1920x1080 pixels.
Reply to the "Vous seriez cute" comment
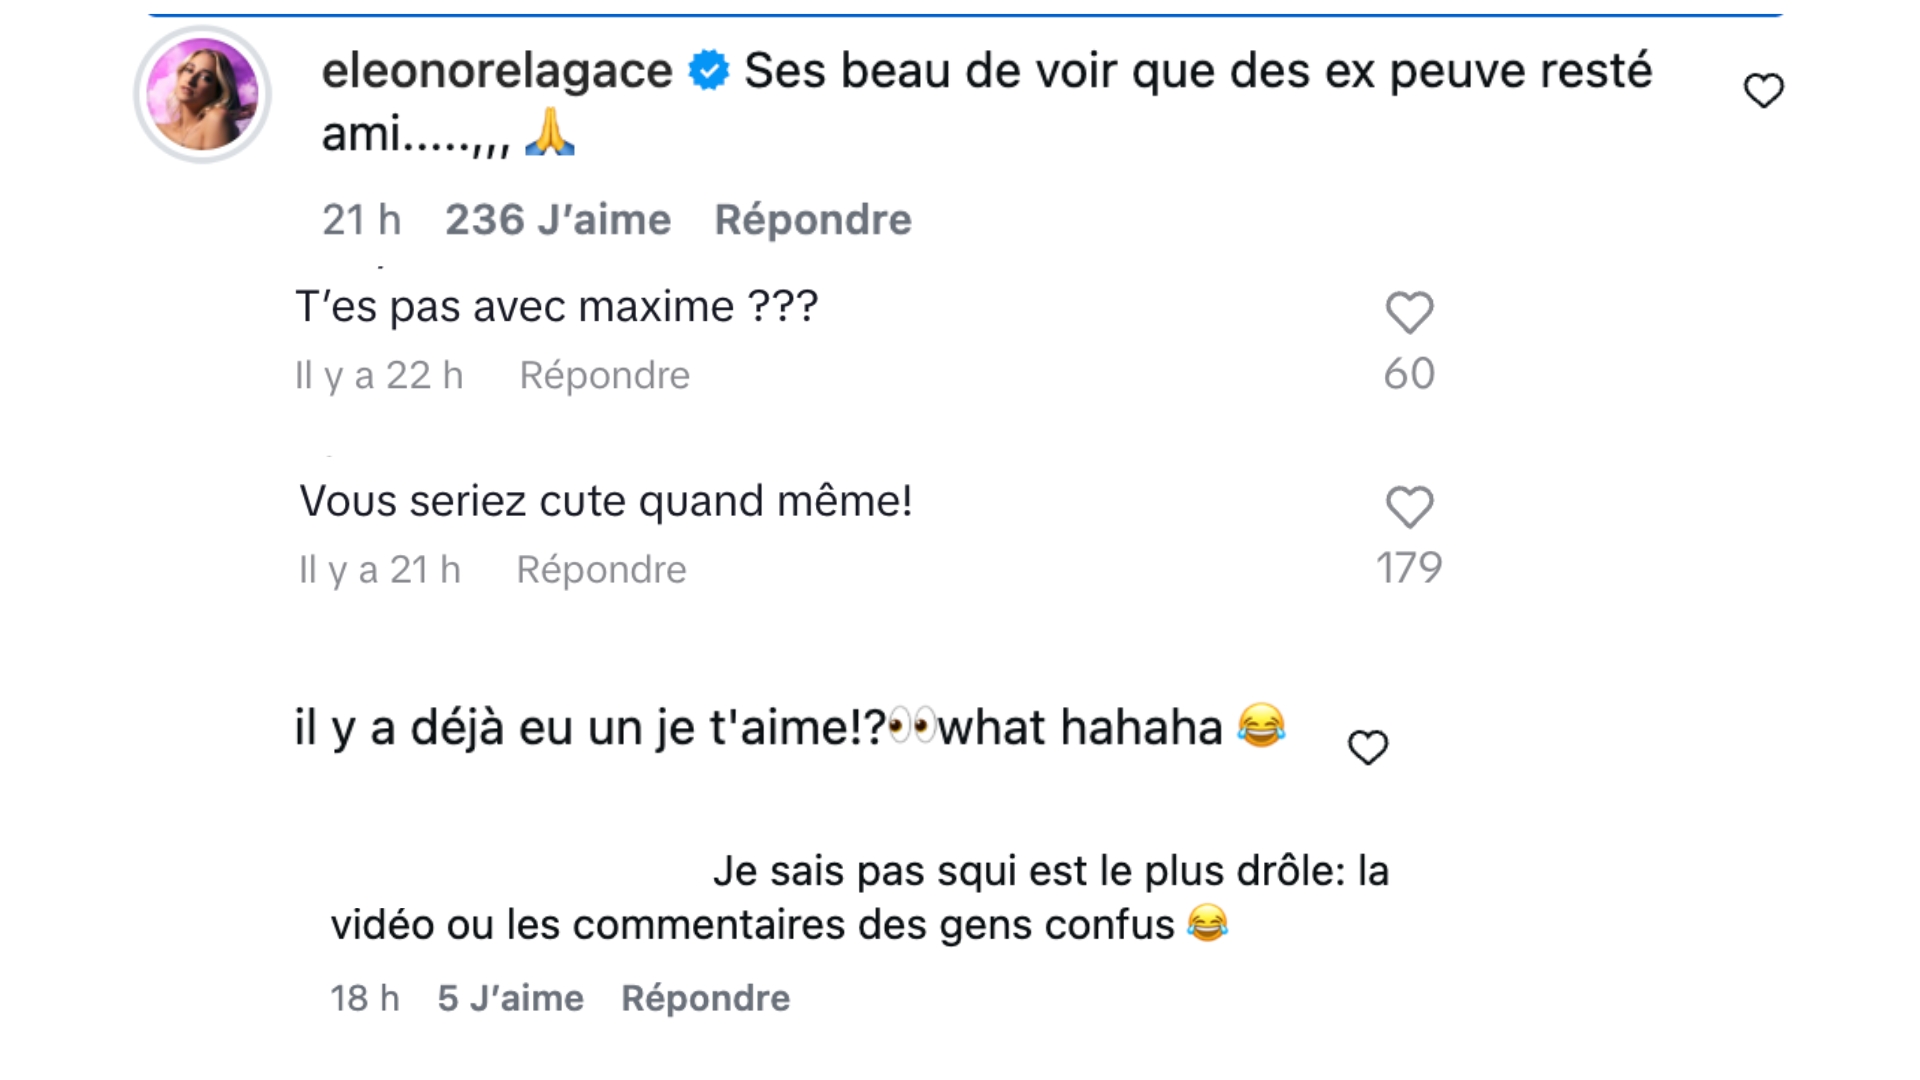pos(601,570)
